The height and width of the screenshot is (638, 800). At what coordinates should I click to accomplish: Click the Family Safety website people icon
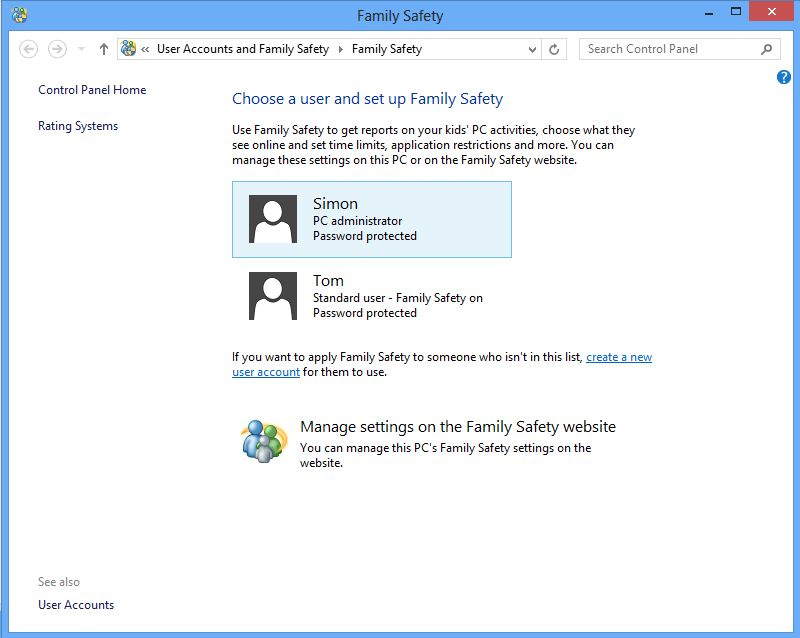pyautogui.click(x=263, y=441)
